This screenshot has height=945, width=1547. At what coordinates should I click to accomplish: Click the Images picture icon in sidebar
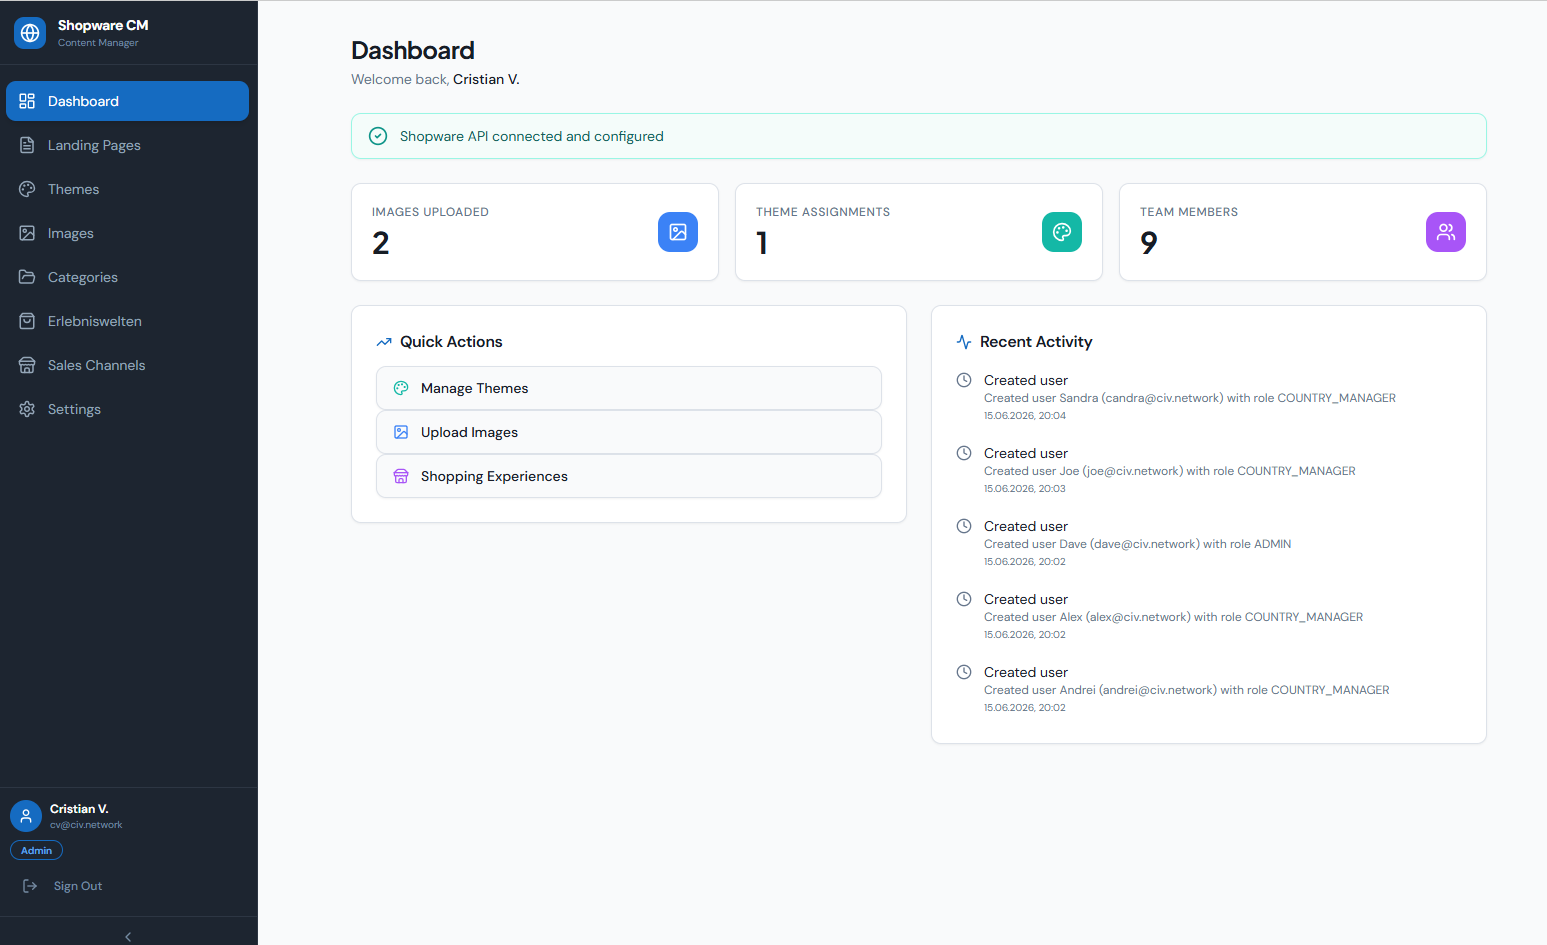click(27, 233)
